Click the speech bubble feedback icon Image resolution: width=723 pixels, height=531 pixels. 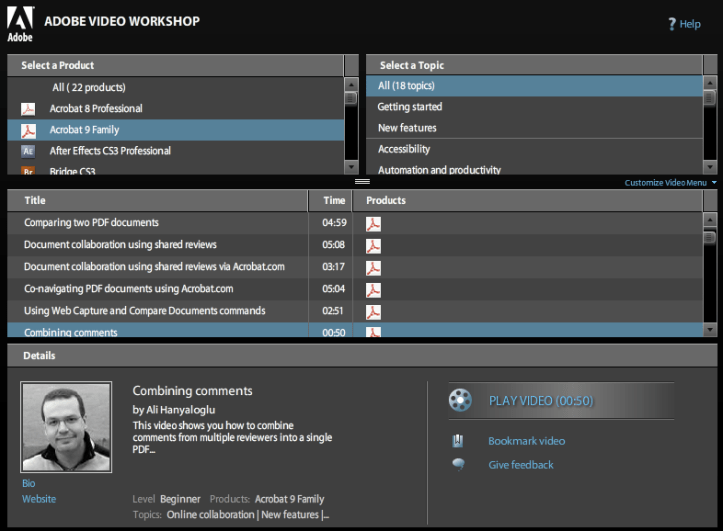pyautogui.click(x=458, y=464)
